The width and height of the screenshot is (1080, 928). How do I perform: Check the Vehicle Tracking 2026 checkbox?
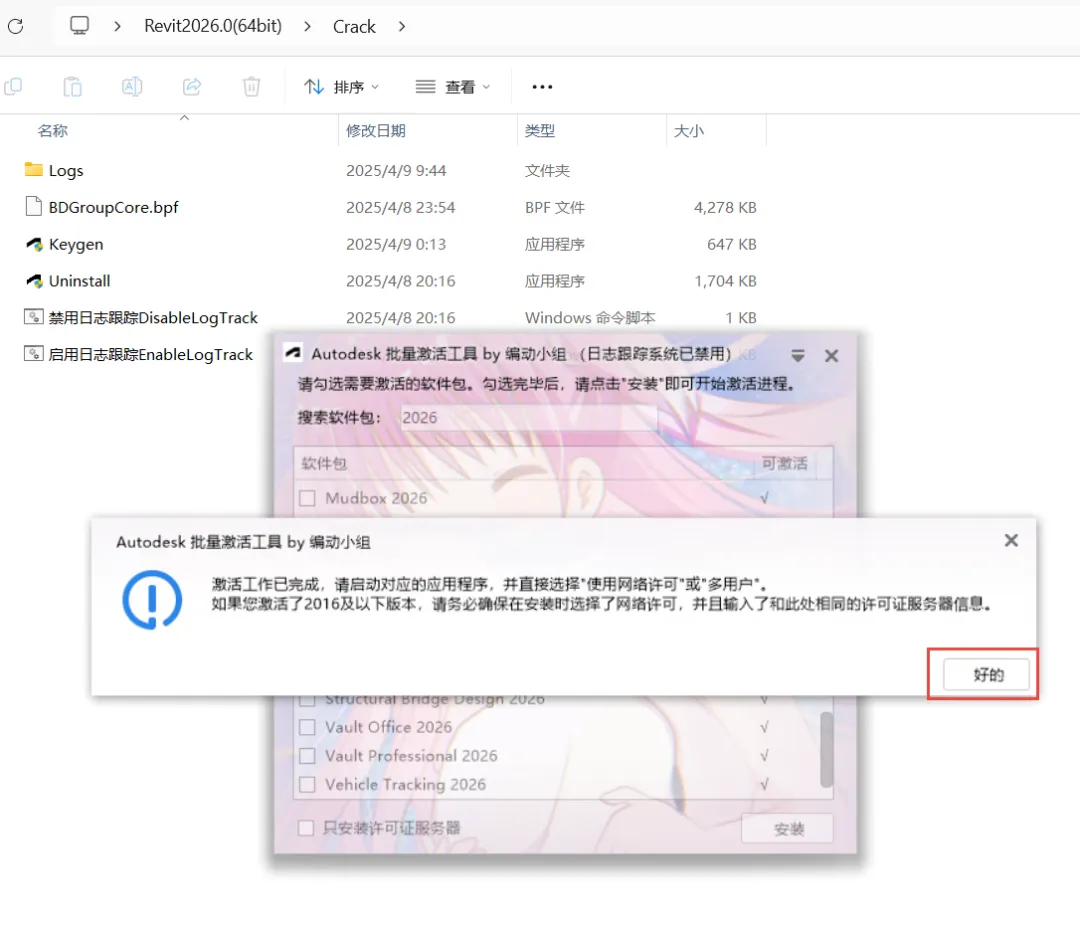307,784
